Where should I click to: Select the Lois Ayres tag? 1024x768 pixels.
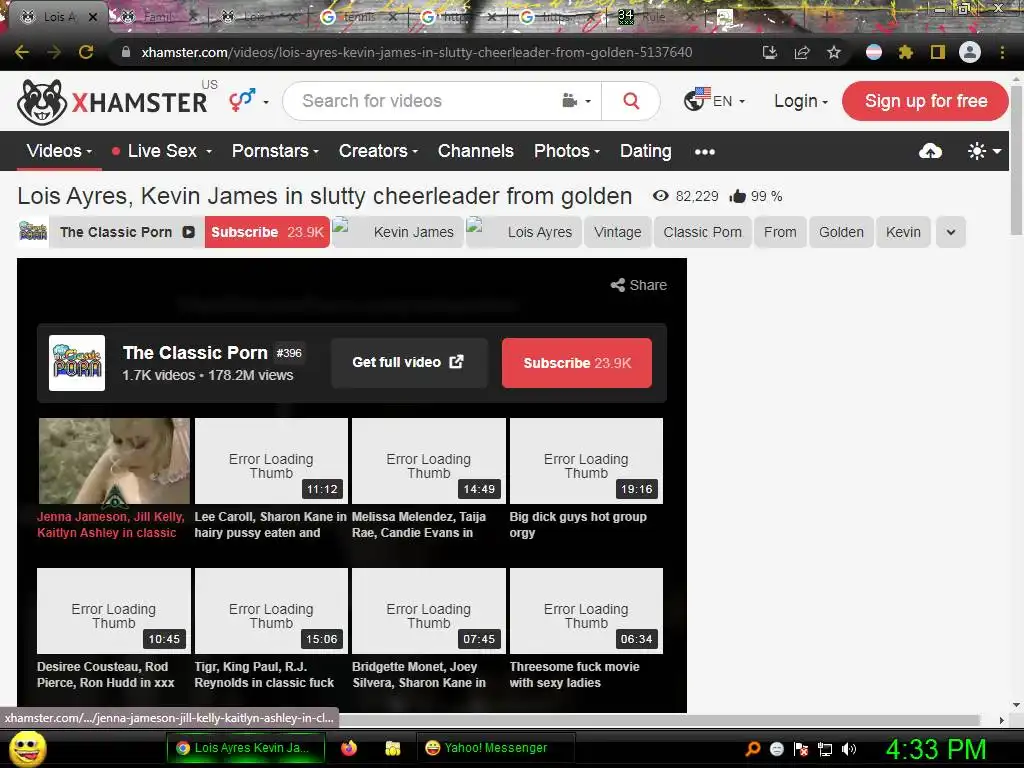click(x=524, y=232)
